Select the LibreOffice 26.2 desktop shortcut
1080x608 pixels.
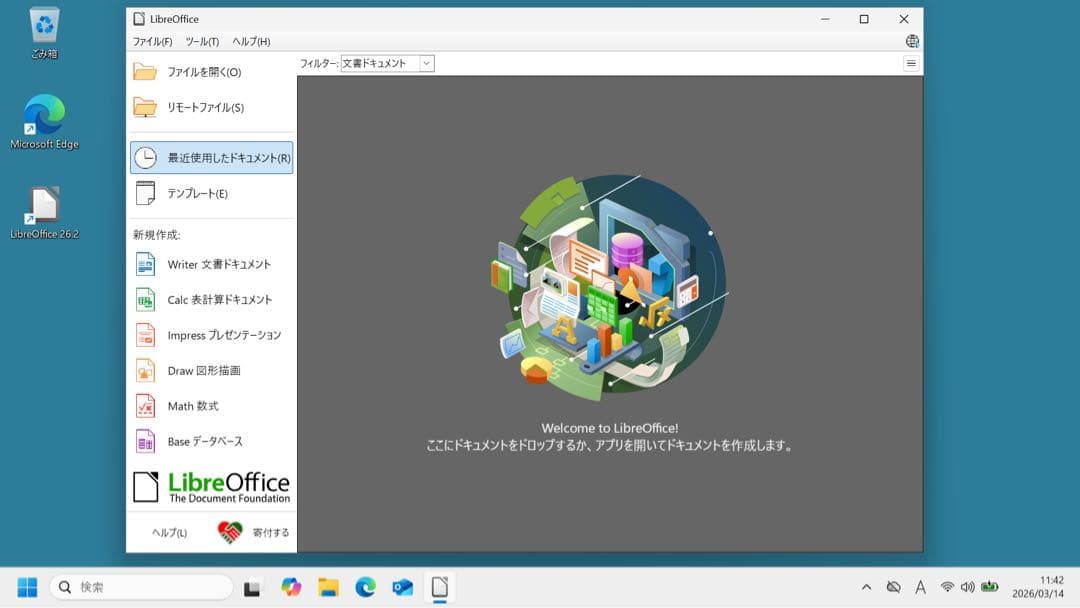(44, 213)
